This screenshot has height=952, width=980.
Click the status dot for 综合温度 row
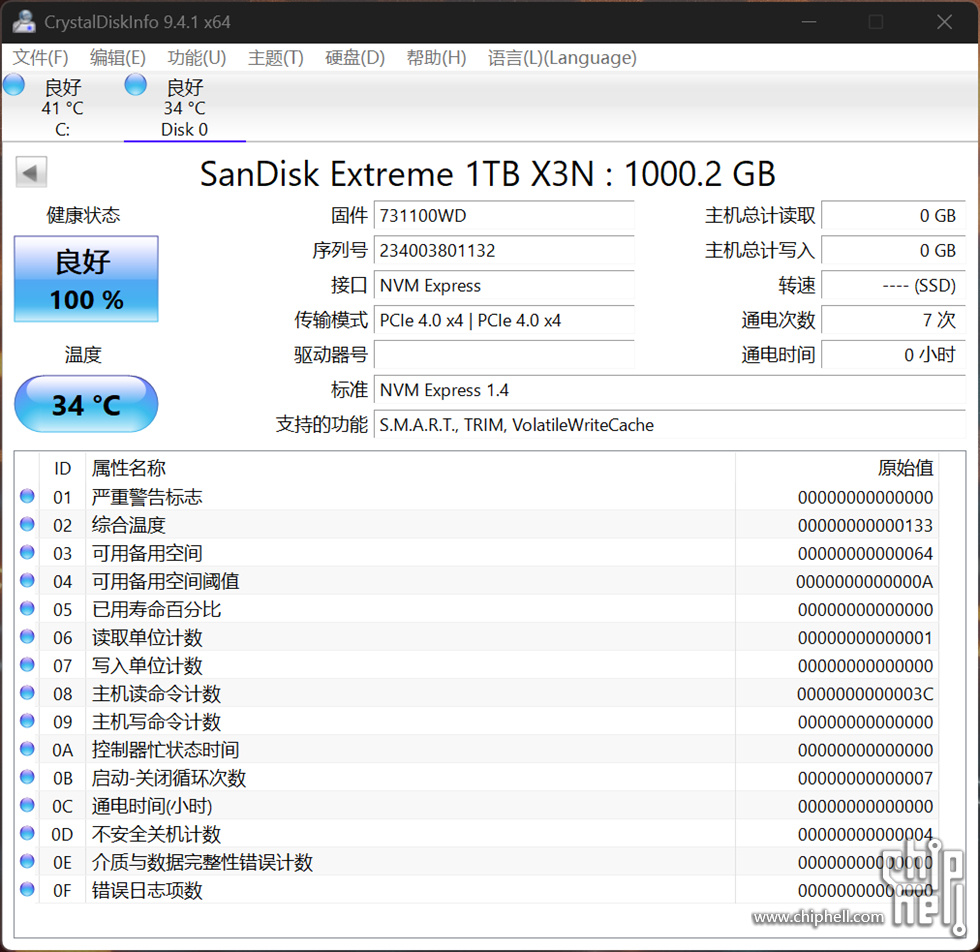point(27,524)
